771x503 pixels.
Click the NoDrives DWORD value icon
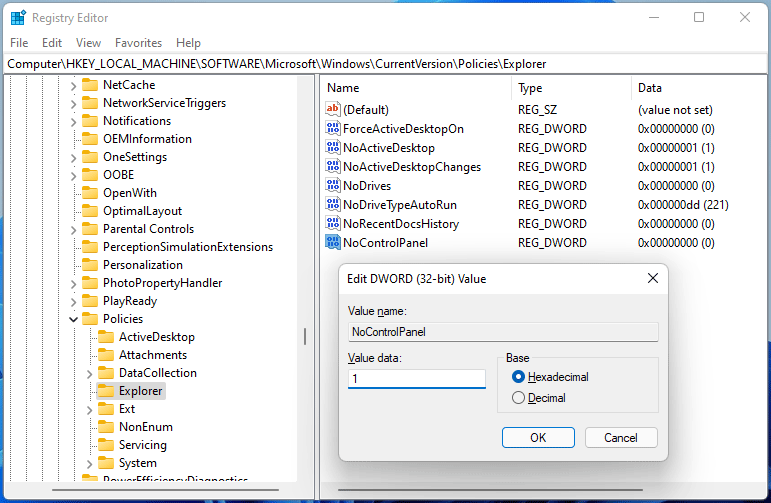point(333,185)
